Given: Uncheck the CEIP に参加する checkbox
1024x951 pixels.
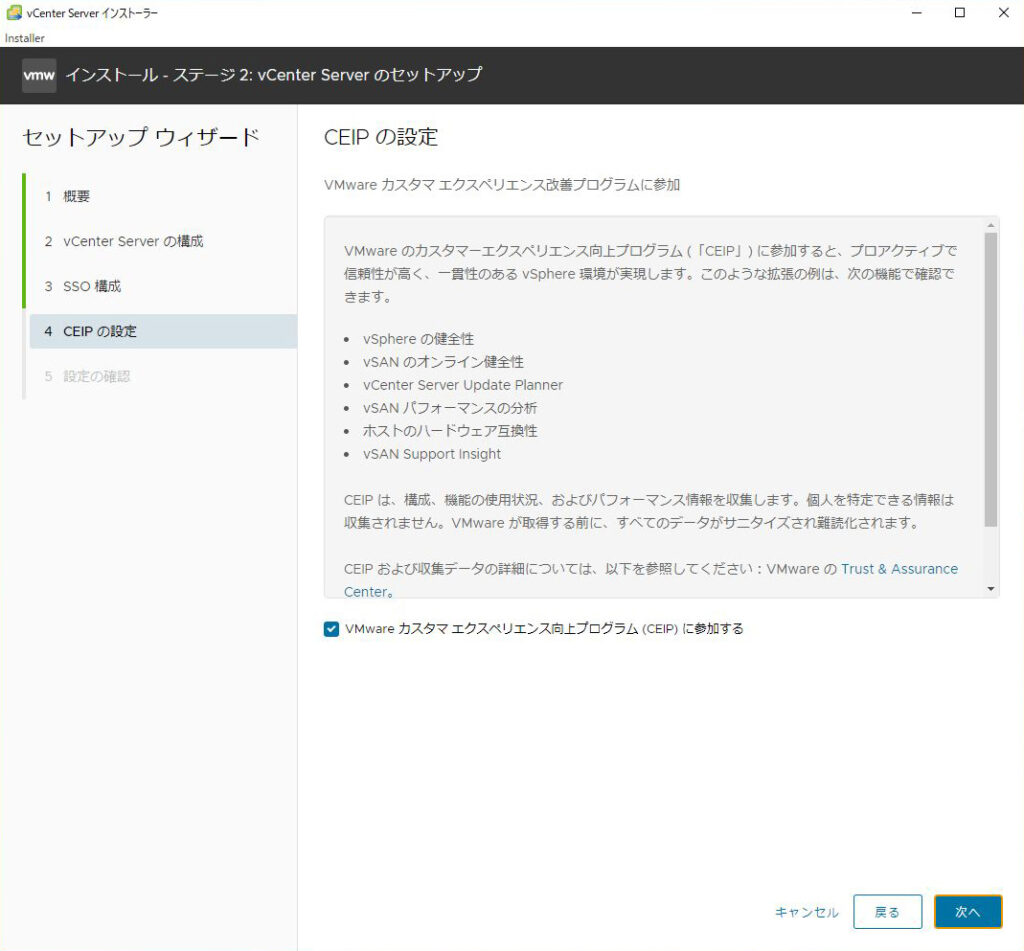Looking at the screenshot, I should pos(331,629).
